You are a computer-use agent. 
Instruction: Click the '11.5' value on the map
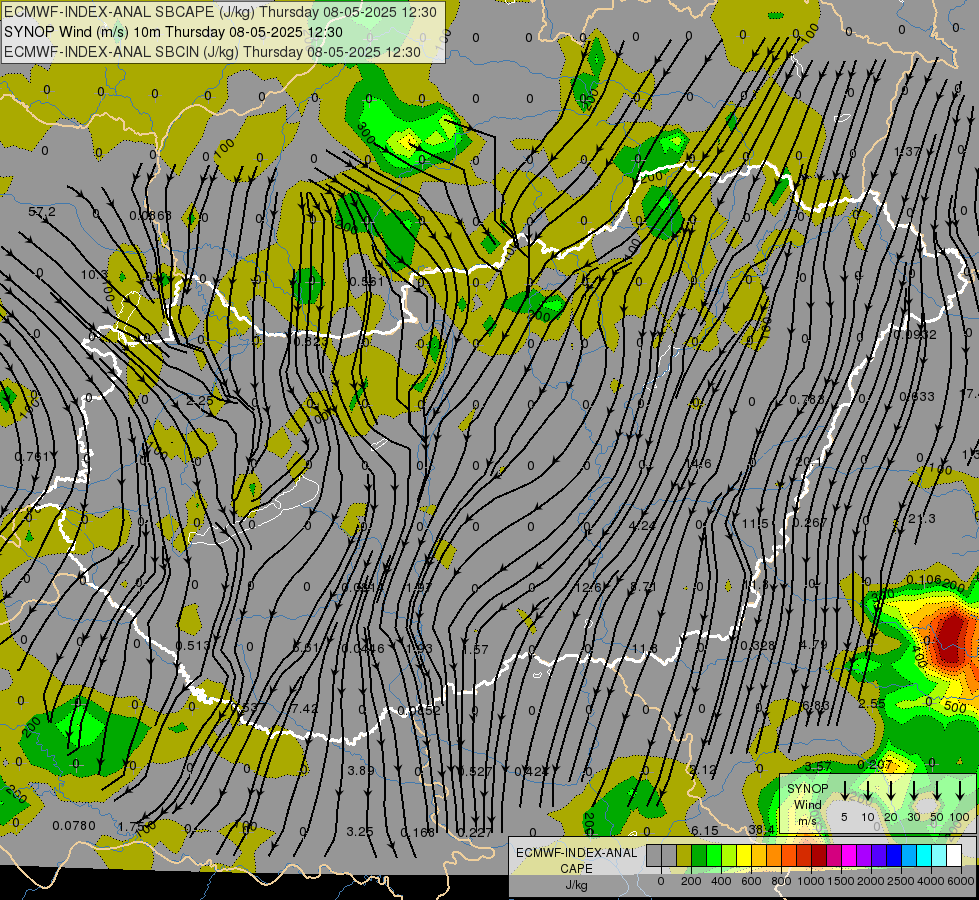(x=755, y=523)
